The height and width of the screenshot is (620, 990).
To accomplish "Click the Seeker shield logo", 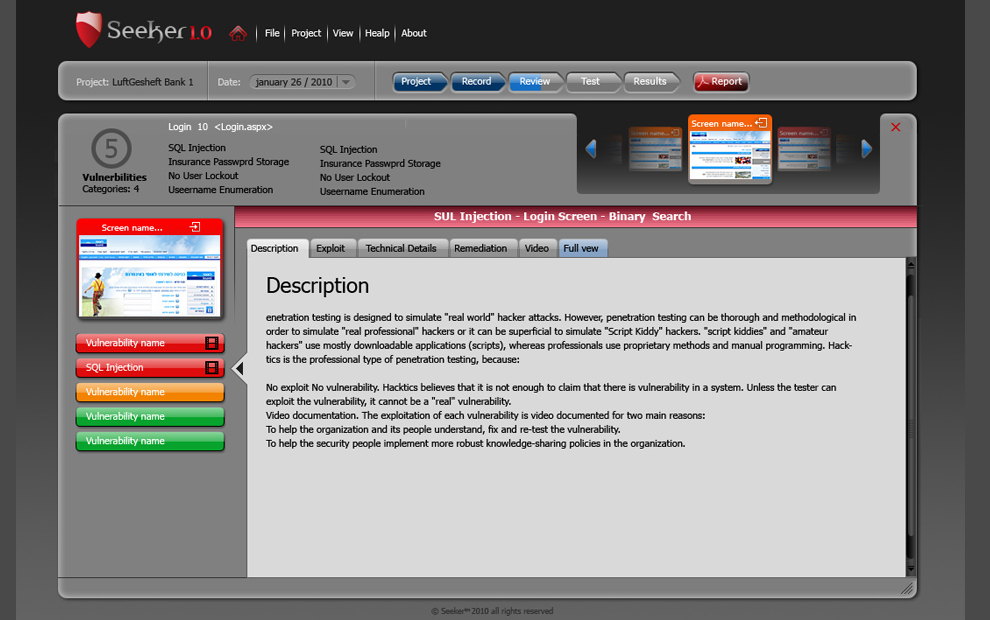I will click(x=89, y=30).
